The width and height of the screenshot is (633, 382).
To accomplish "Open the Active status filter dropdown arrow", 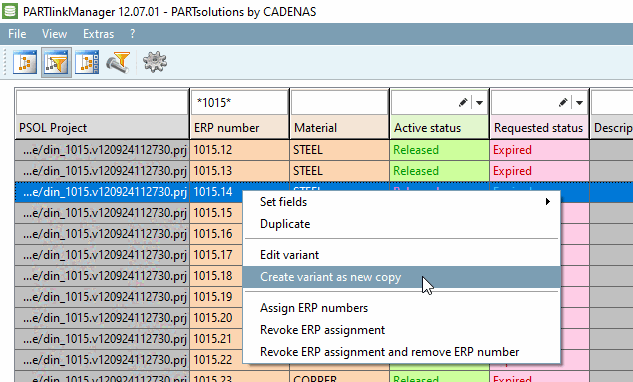I will (x=479, y=103).
